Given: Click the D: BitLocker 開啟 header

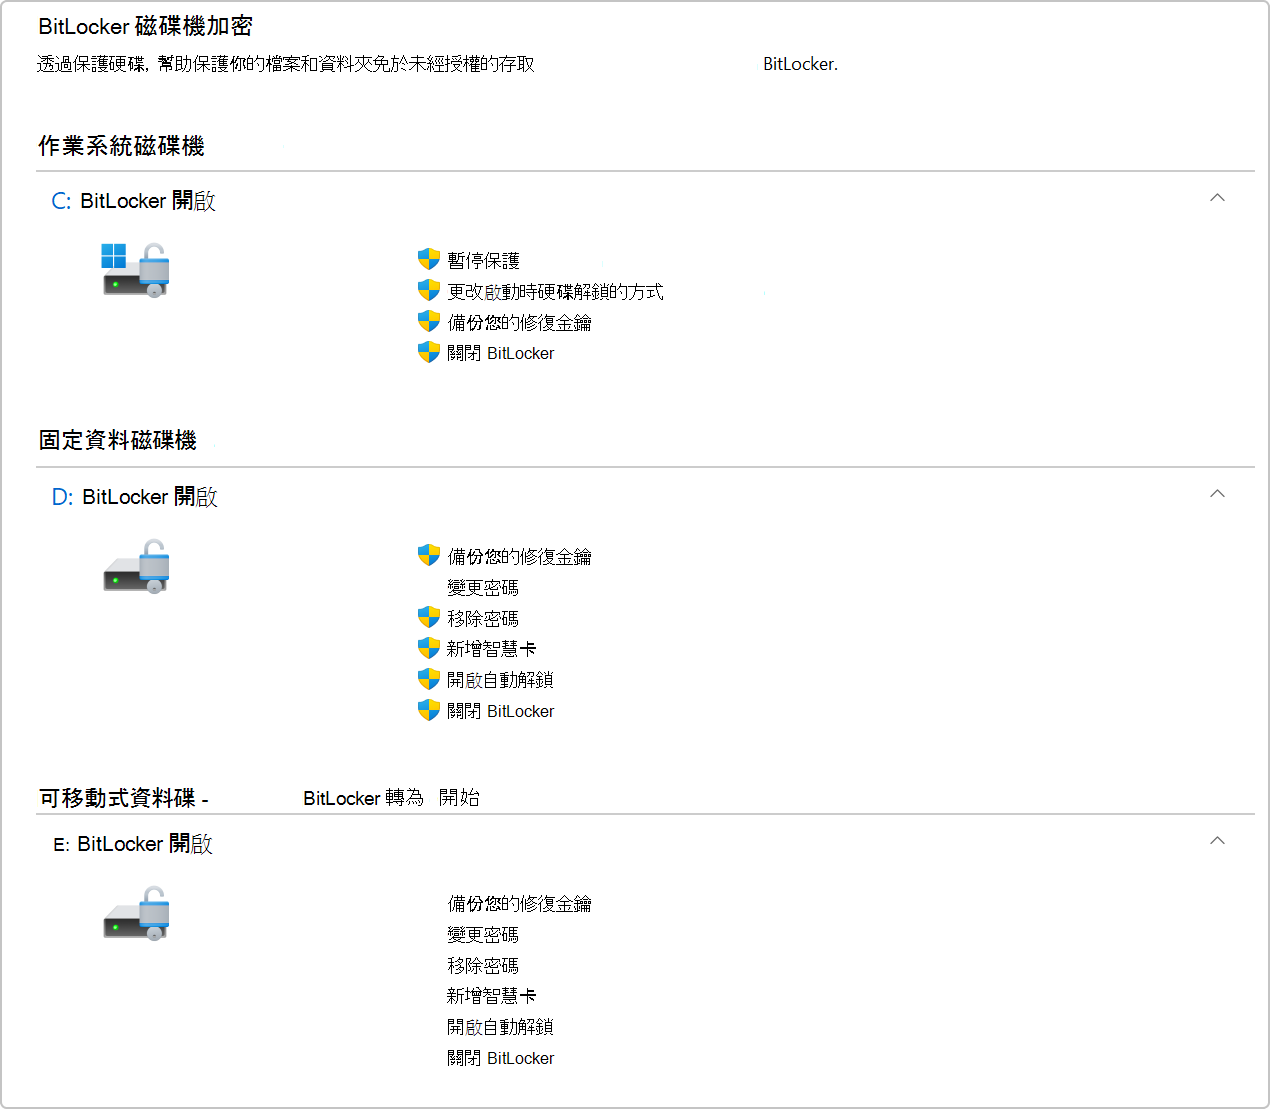Looking at the screenshot, I should 135,497.
